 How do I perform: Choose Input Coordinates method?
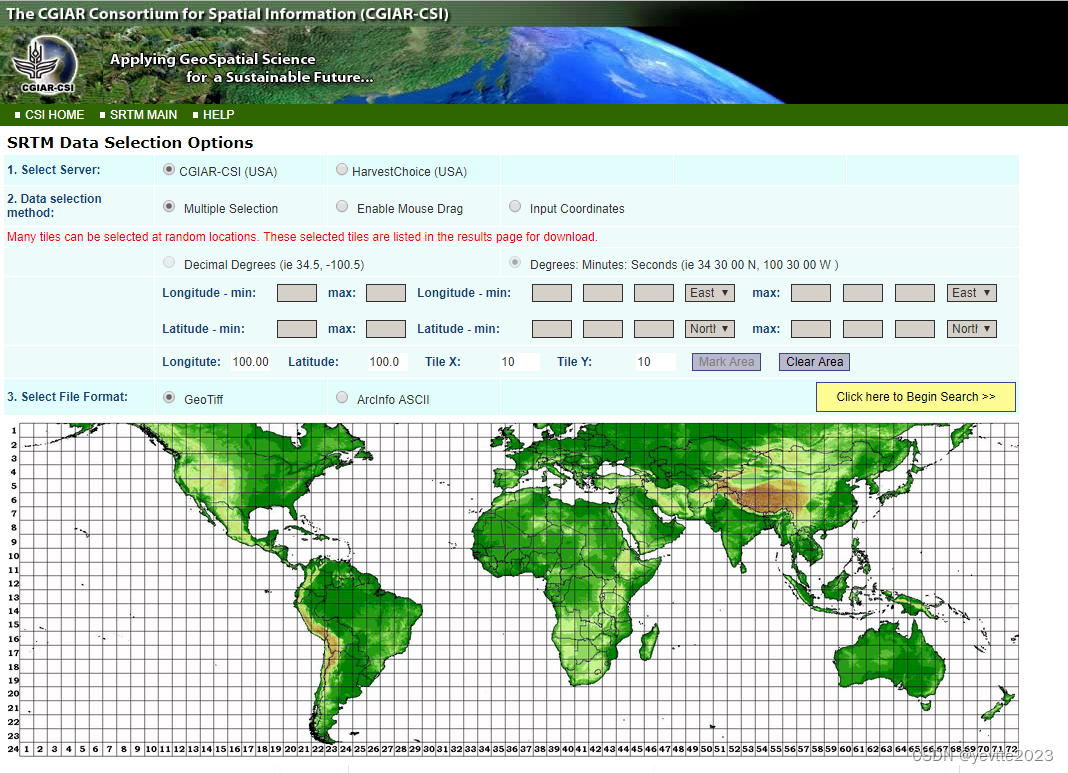[515, 206]
